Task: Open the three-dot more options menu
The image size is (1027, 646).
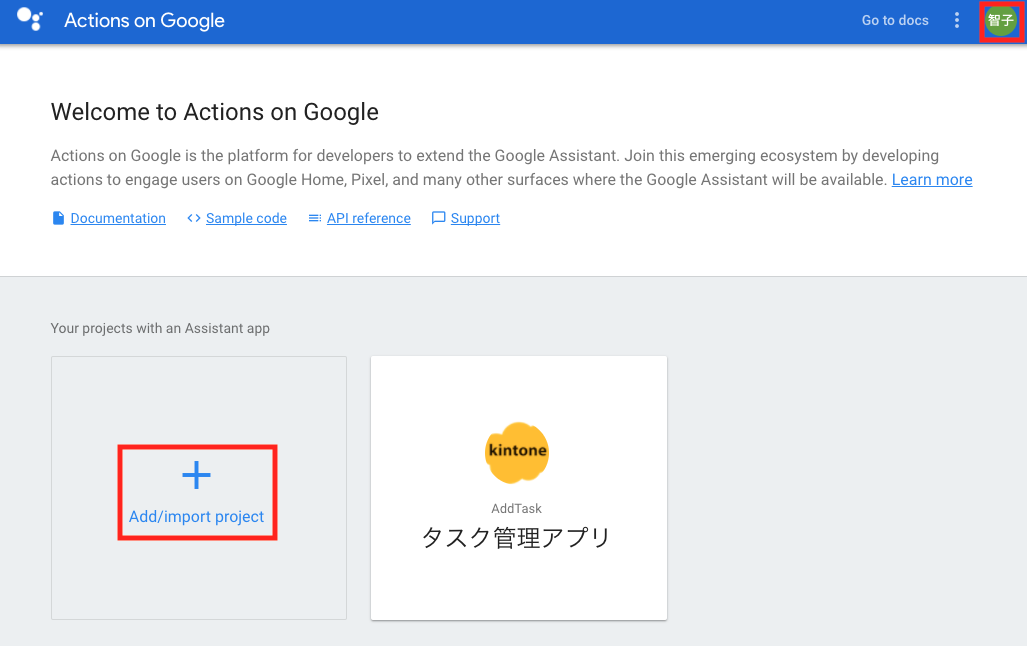Action: point(957,20)
